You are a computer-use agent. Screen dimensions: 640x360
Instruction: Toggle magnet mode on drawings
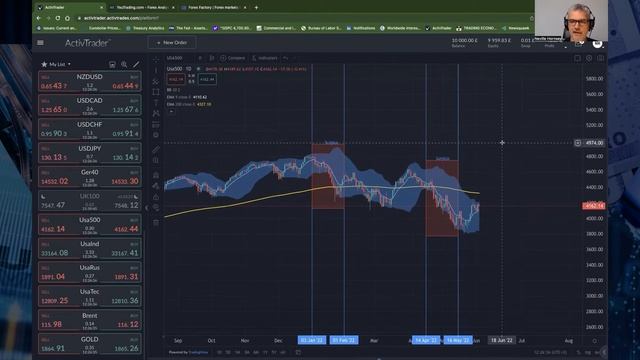coord(156,175)
